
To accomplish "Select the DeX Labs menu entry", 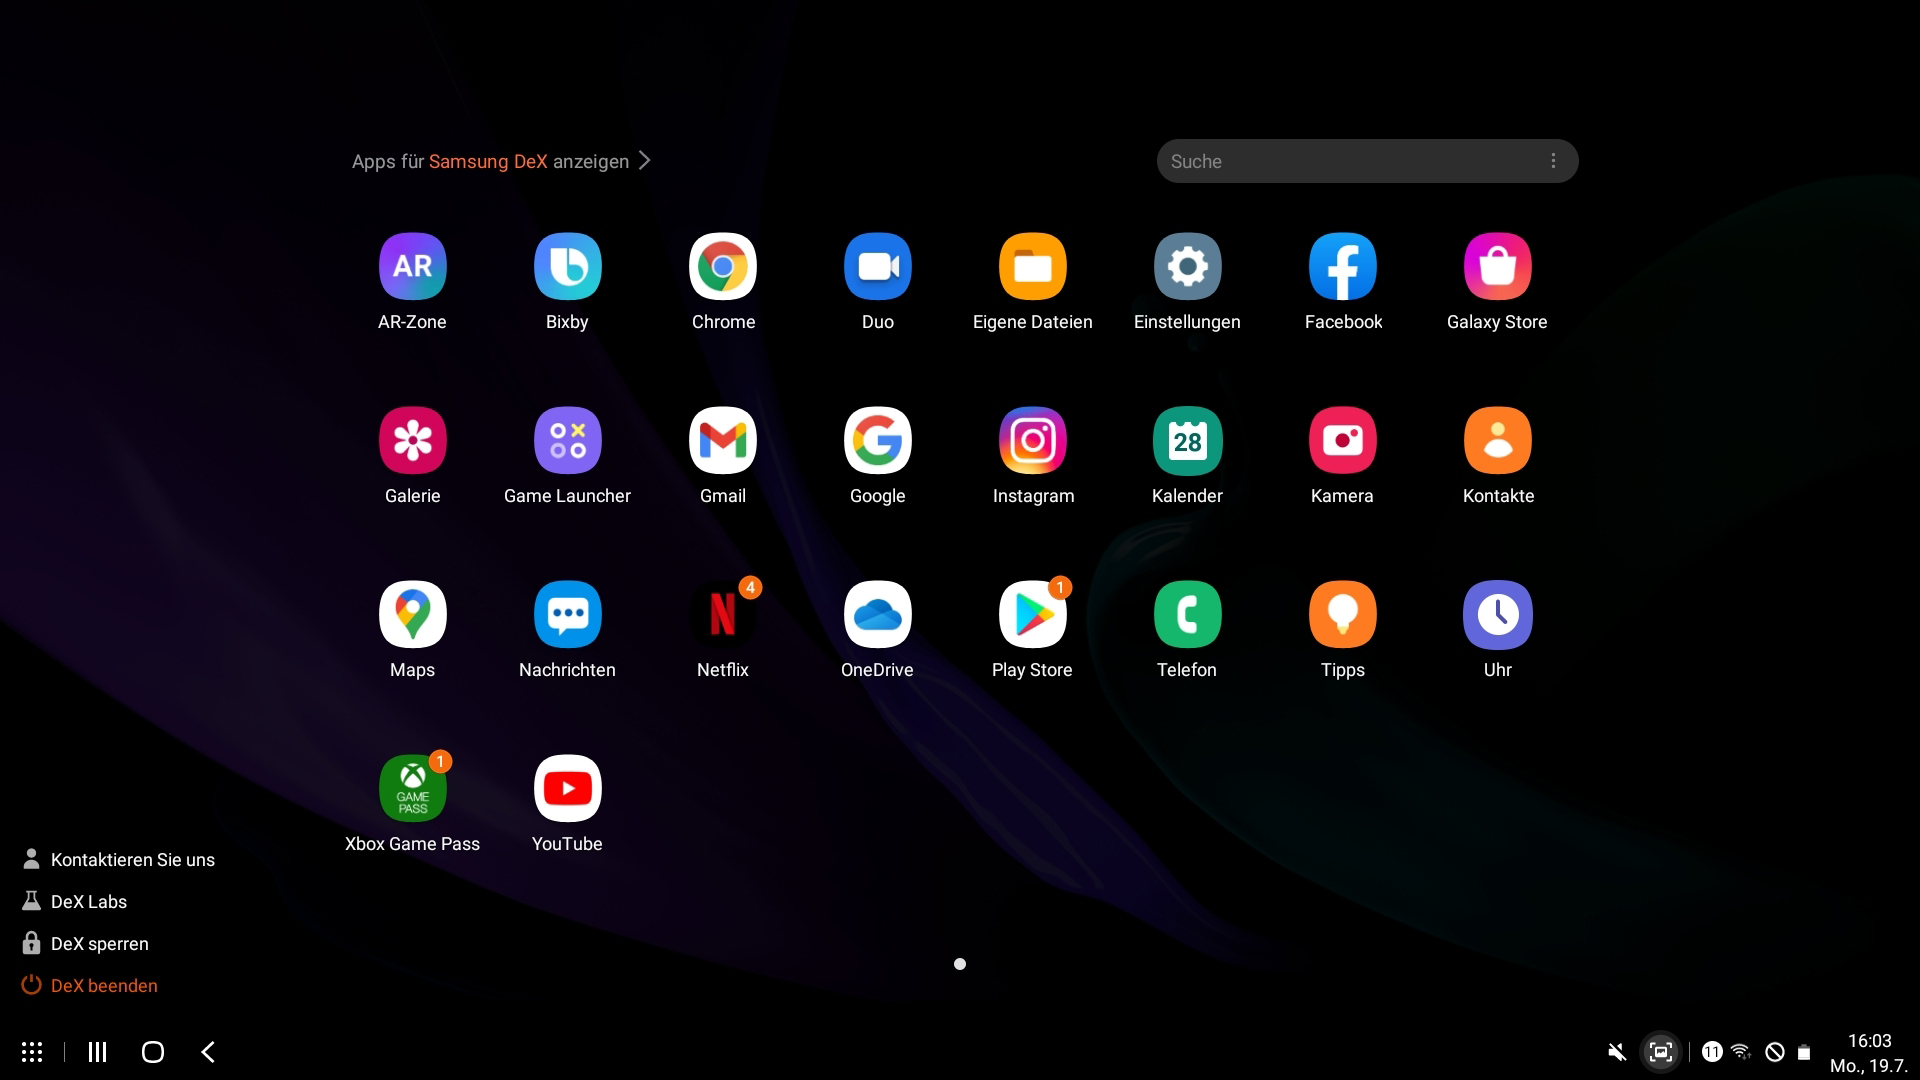I will point(88,901).
